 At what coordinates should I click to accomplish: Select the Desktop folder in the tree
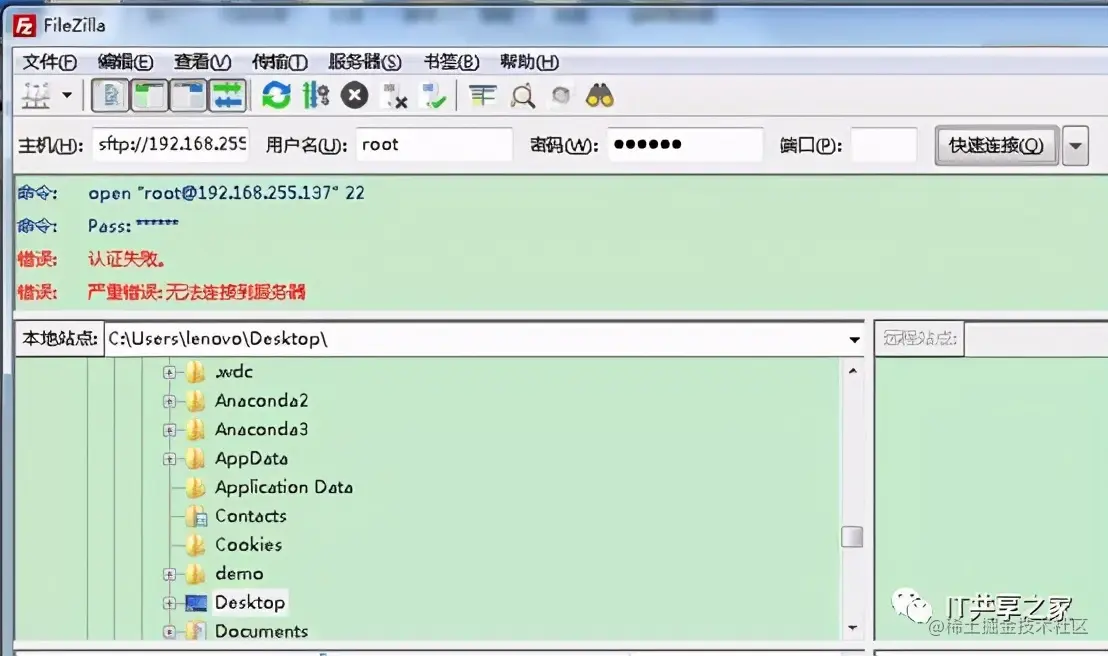(x=248, y=602)
